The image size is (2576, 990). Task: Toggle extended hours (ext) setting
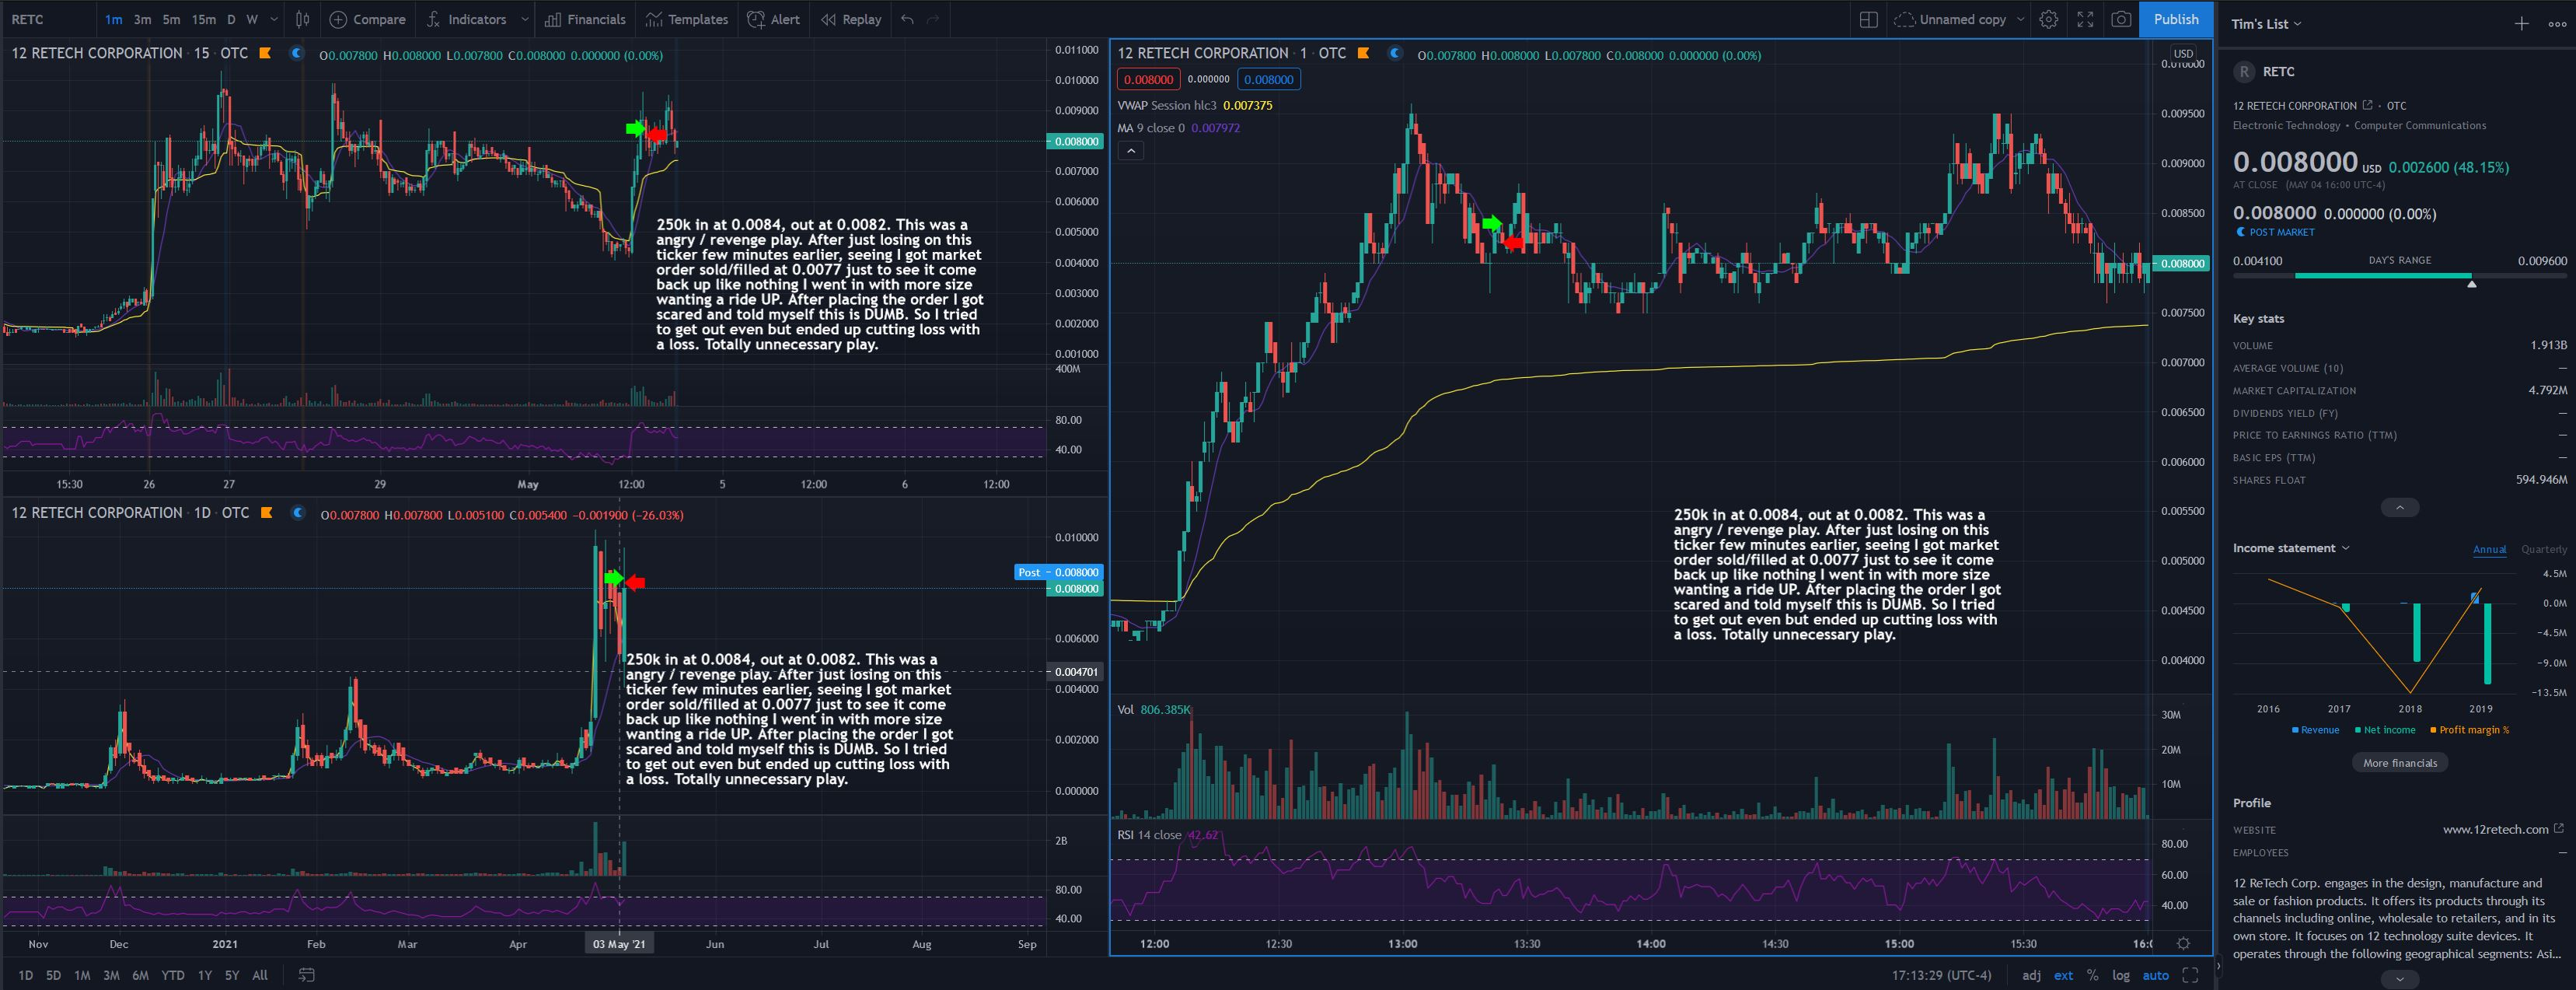click(x=2063, y=975)
